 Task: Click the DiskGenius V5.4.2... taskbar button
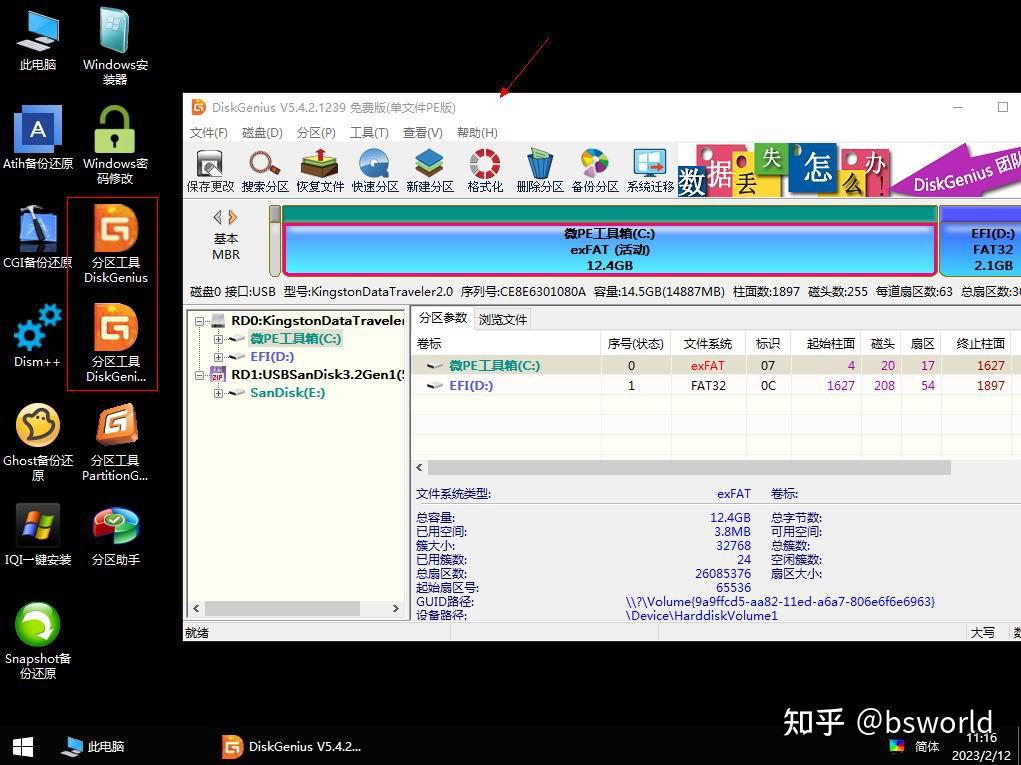tap(291, 747)
